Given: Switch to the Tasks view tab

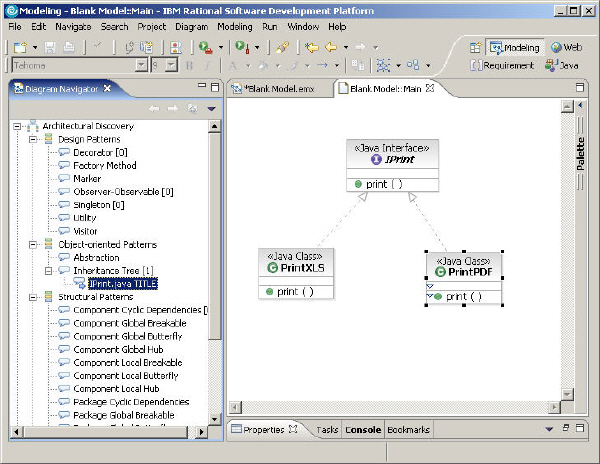Looking at the screenshot, I should tap(327, 430).
